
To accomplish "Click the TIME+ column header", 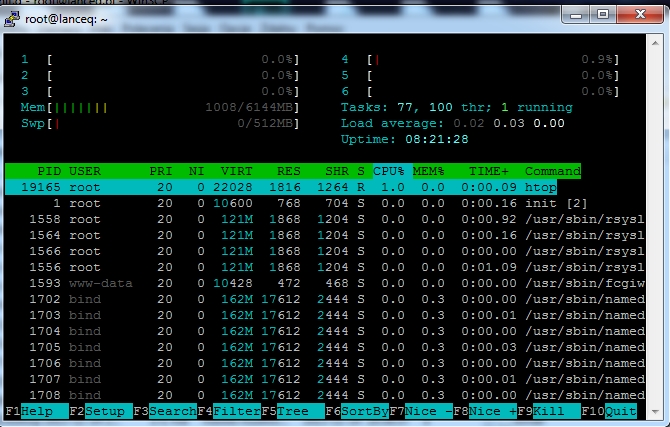I will pos(489,171).
